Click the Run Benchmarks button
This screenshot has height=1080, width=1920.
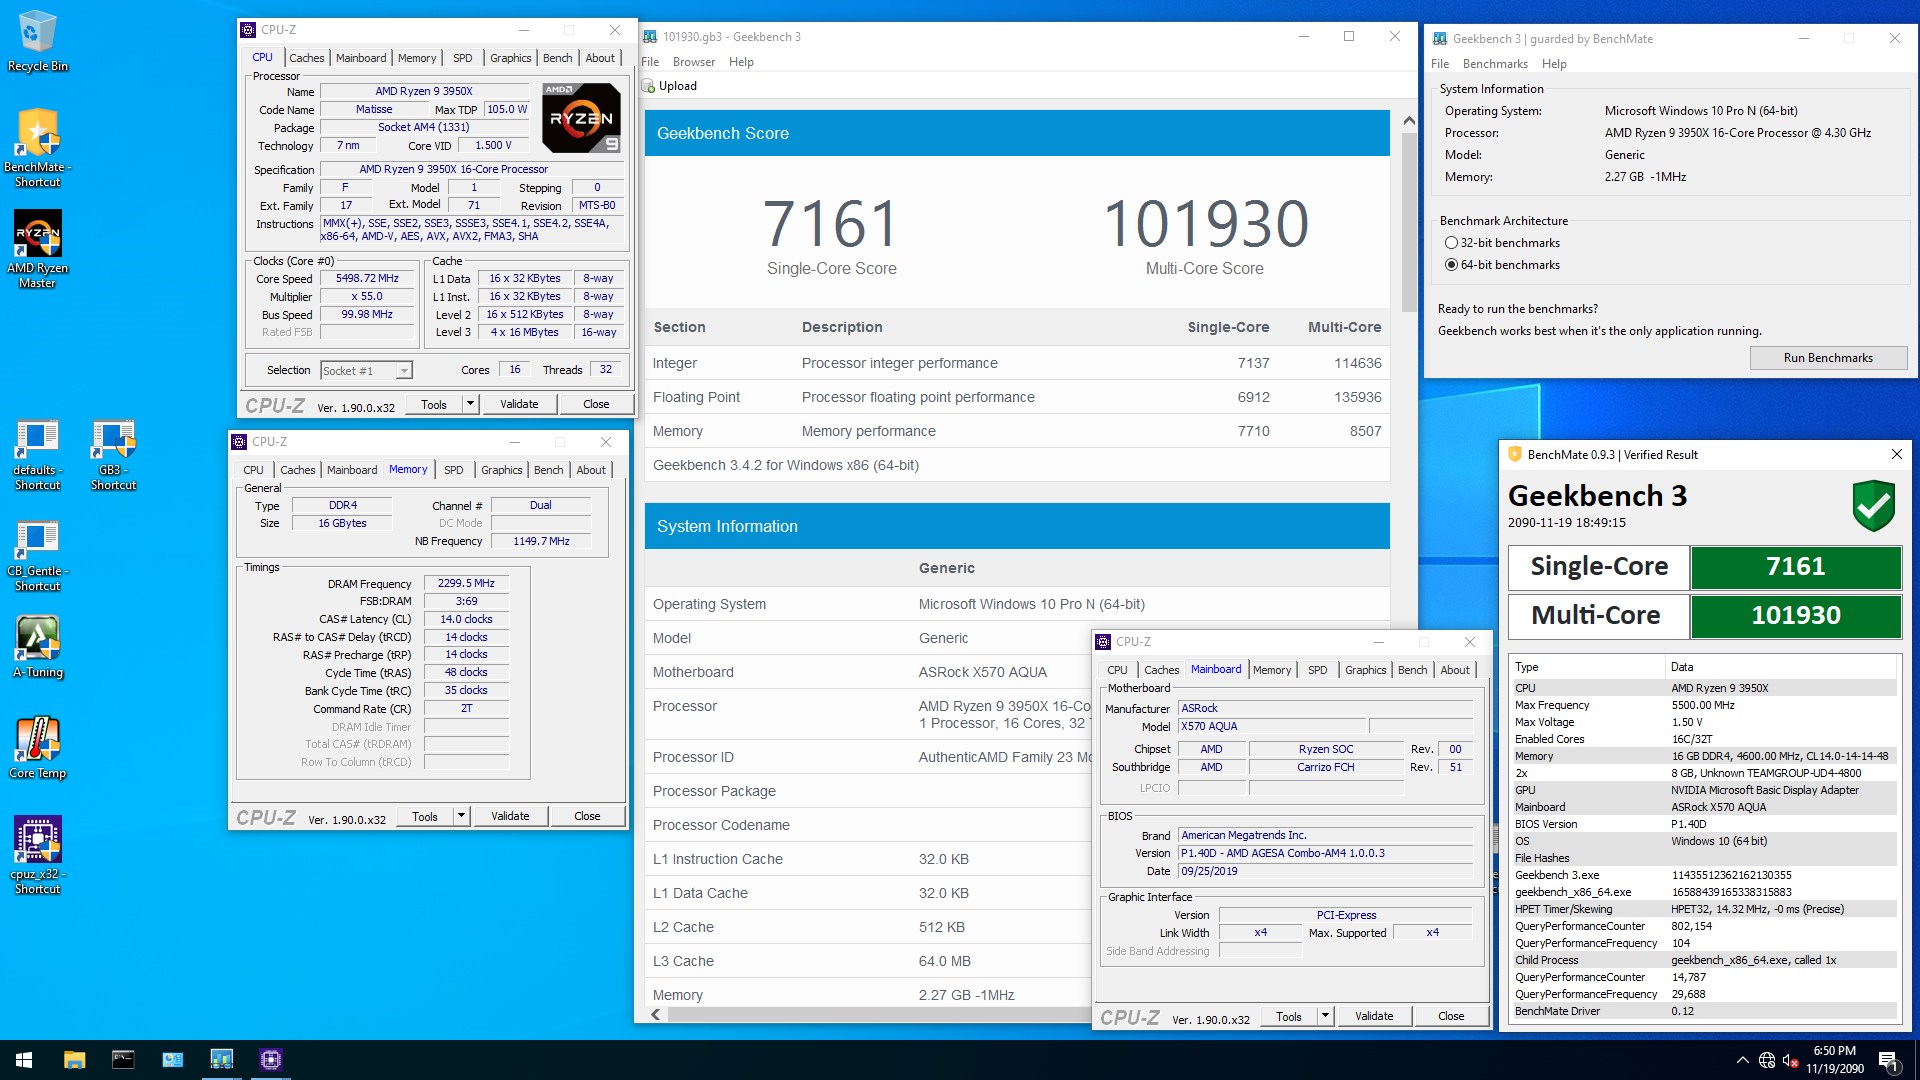pos(1828,358)
